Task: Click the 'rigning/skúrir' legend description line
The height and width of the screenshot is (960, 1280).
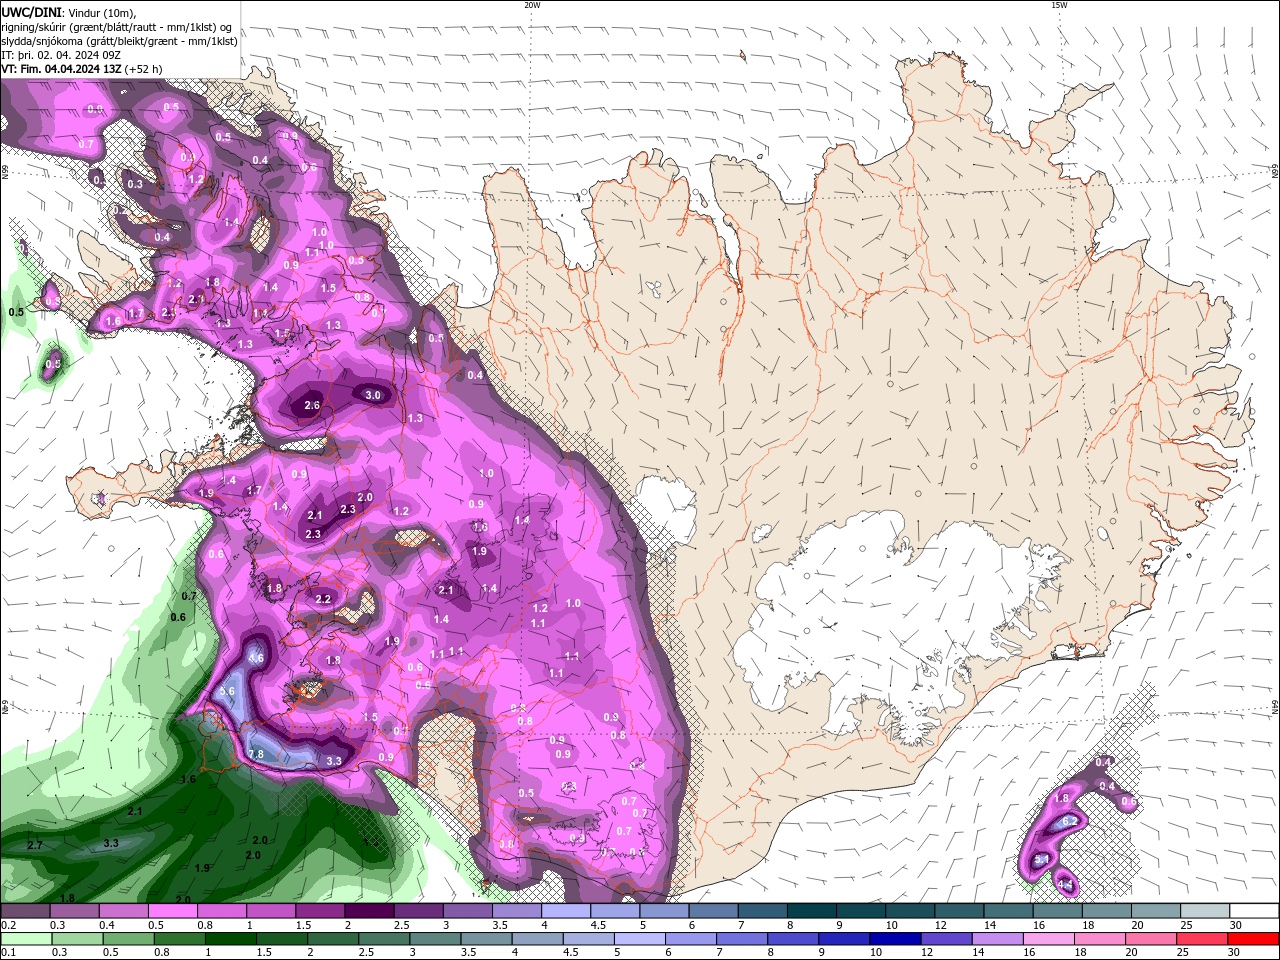Action: point(116,27)
